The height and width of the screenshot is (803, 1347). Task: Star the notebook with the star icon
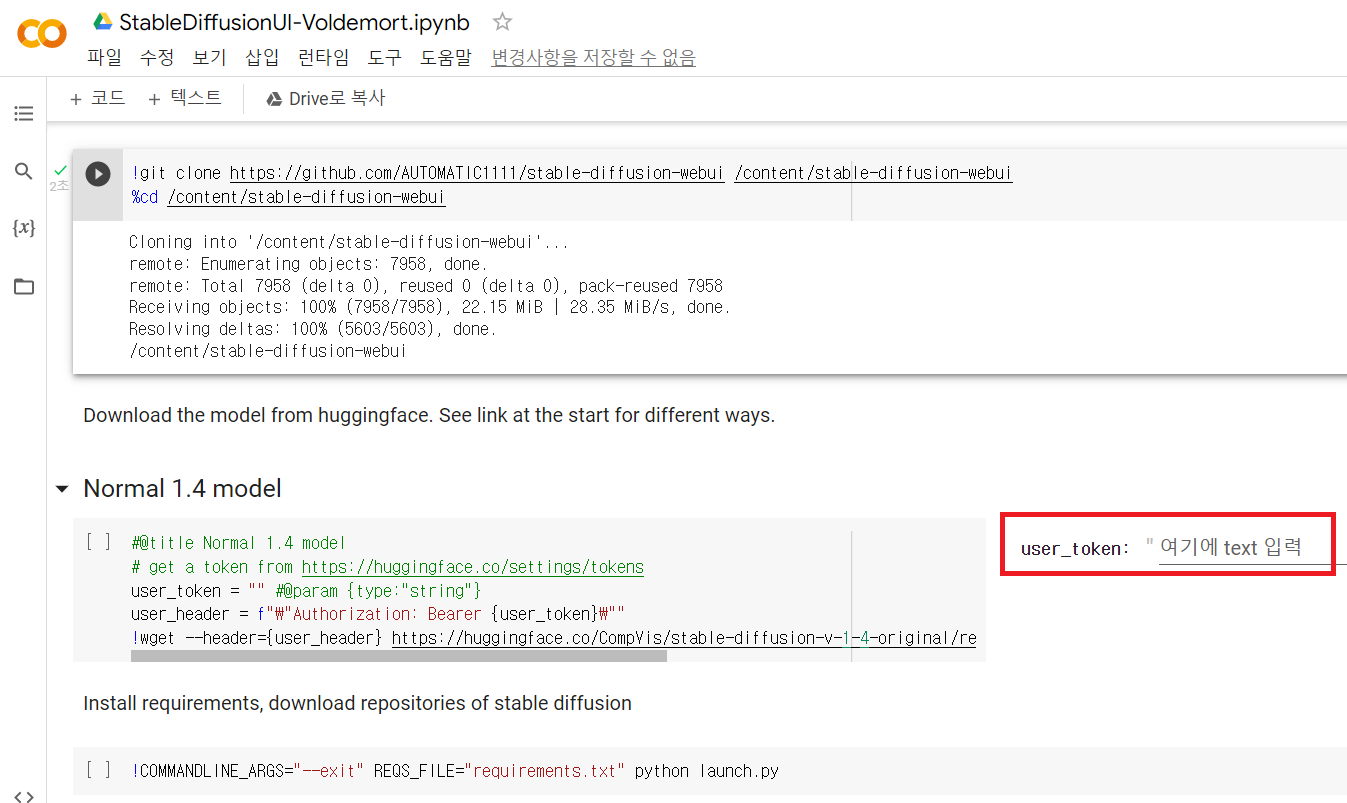(503, 21)
